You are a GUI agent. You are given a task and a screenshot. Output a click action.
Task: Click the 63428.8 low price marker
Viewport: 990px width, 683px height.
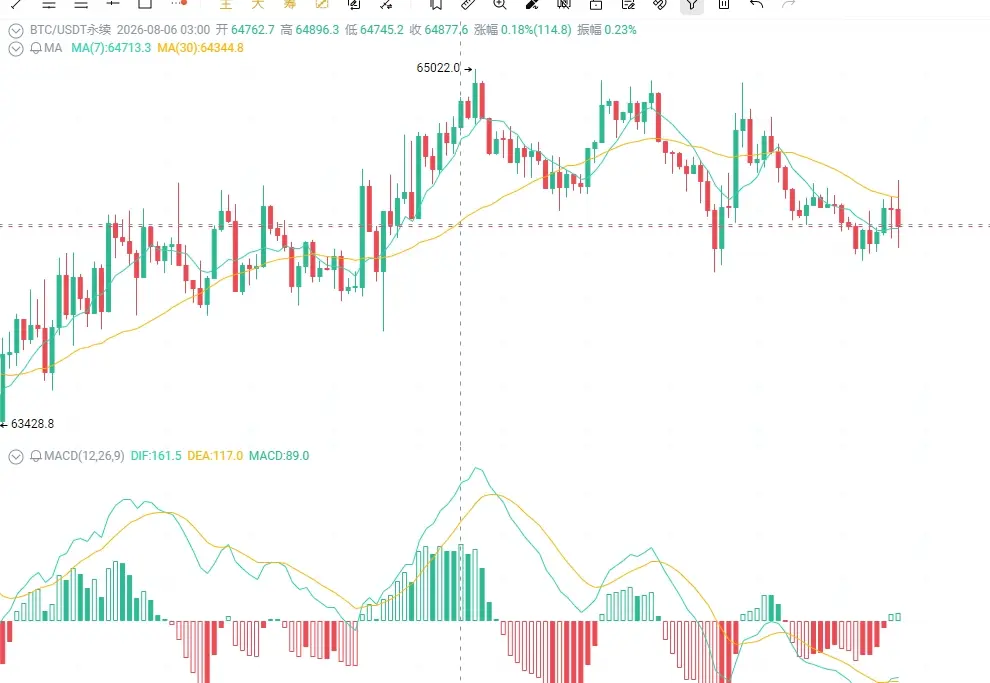(32, 424)
